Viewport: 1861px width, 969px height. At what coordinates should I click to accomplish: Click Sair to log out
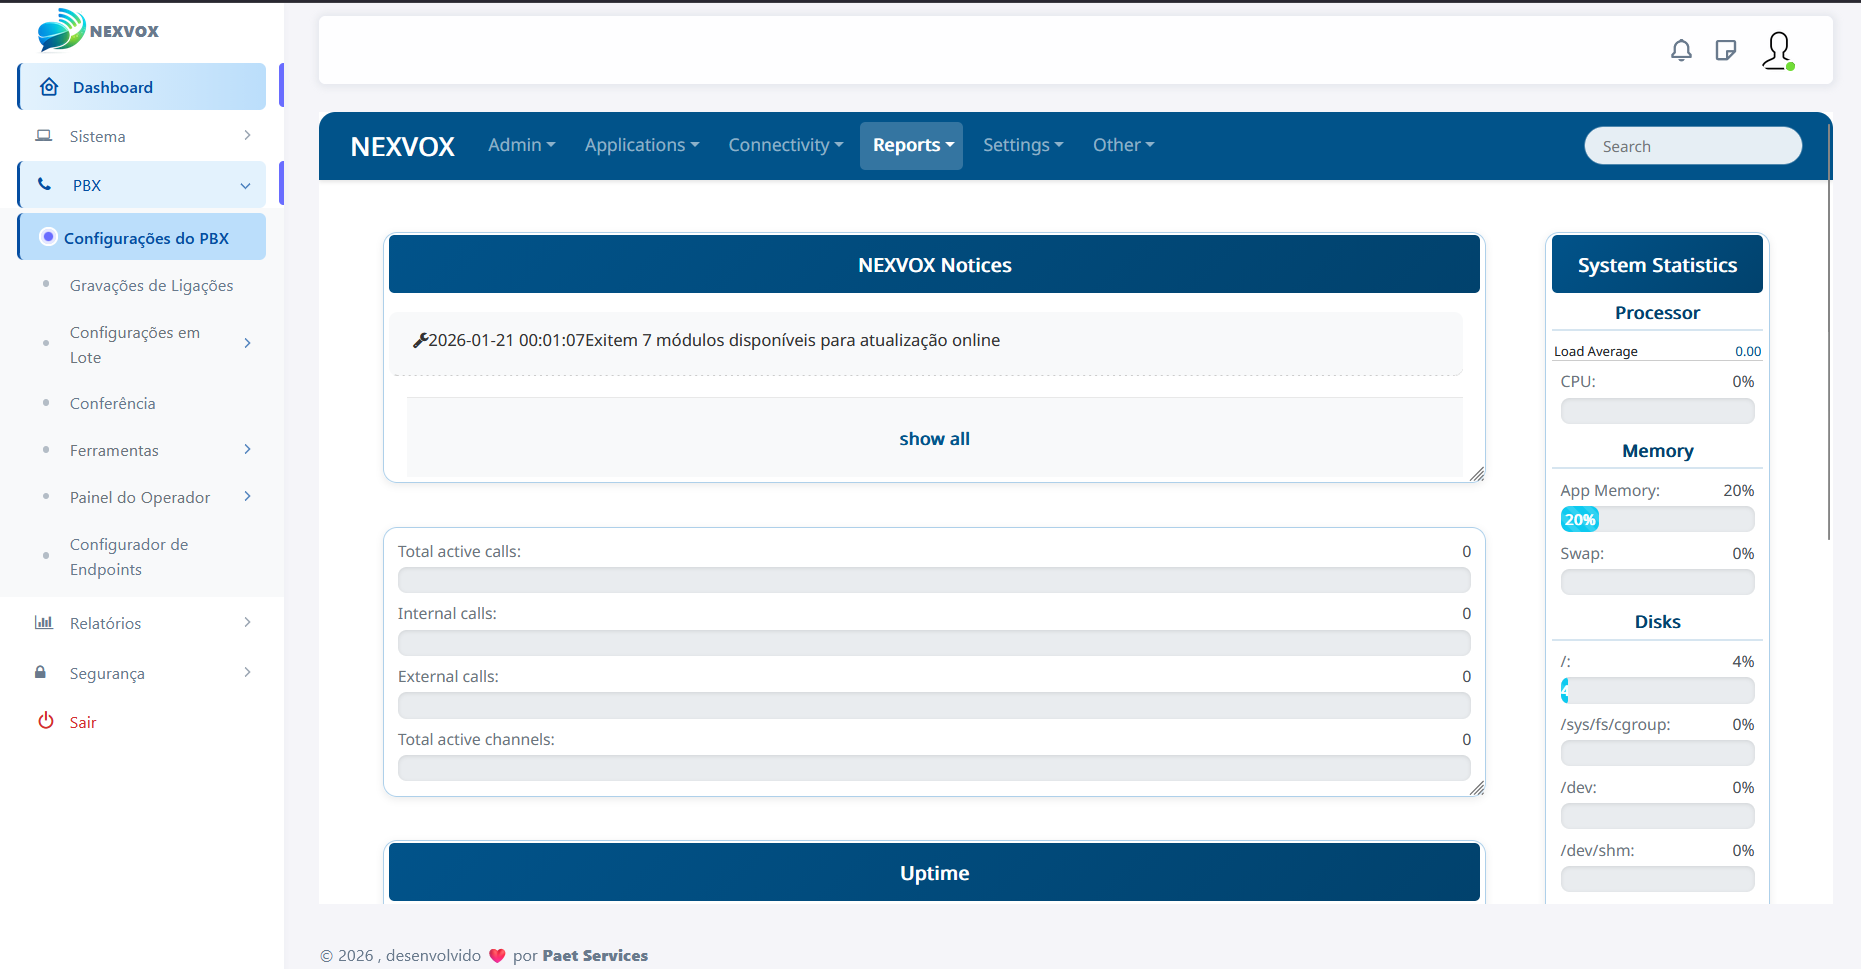tap(83, 722)
